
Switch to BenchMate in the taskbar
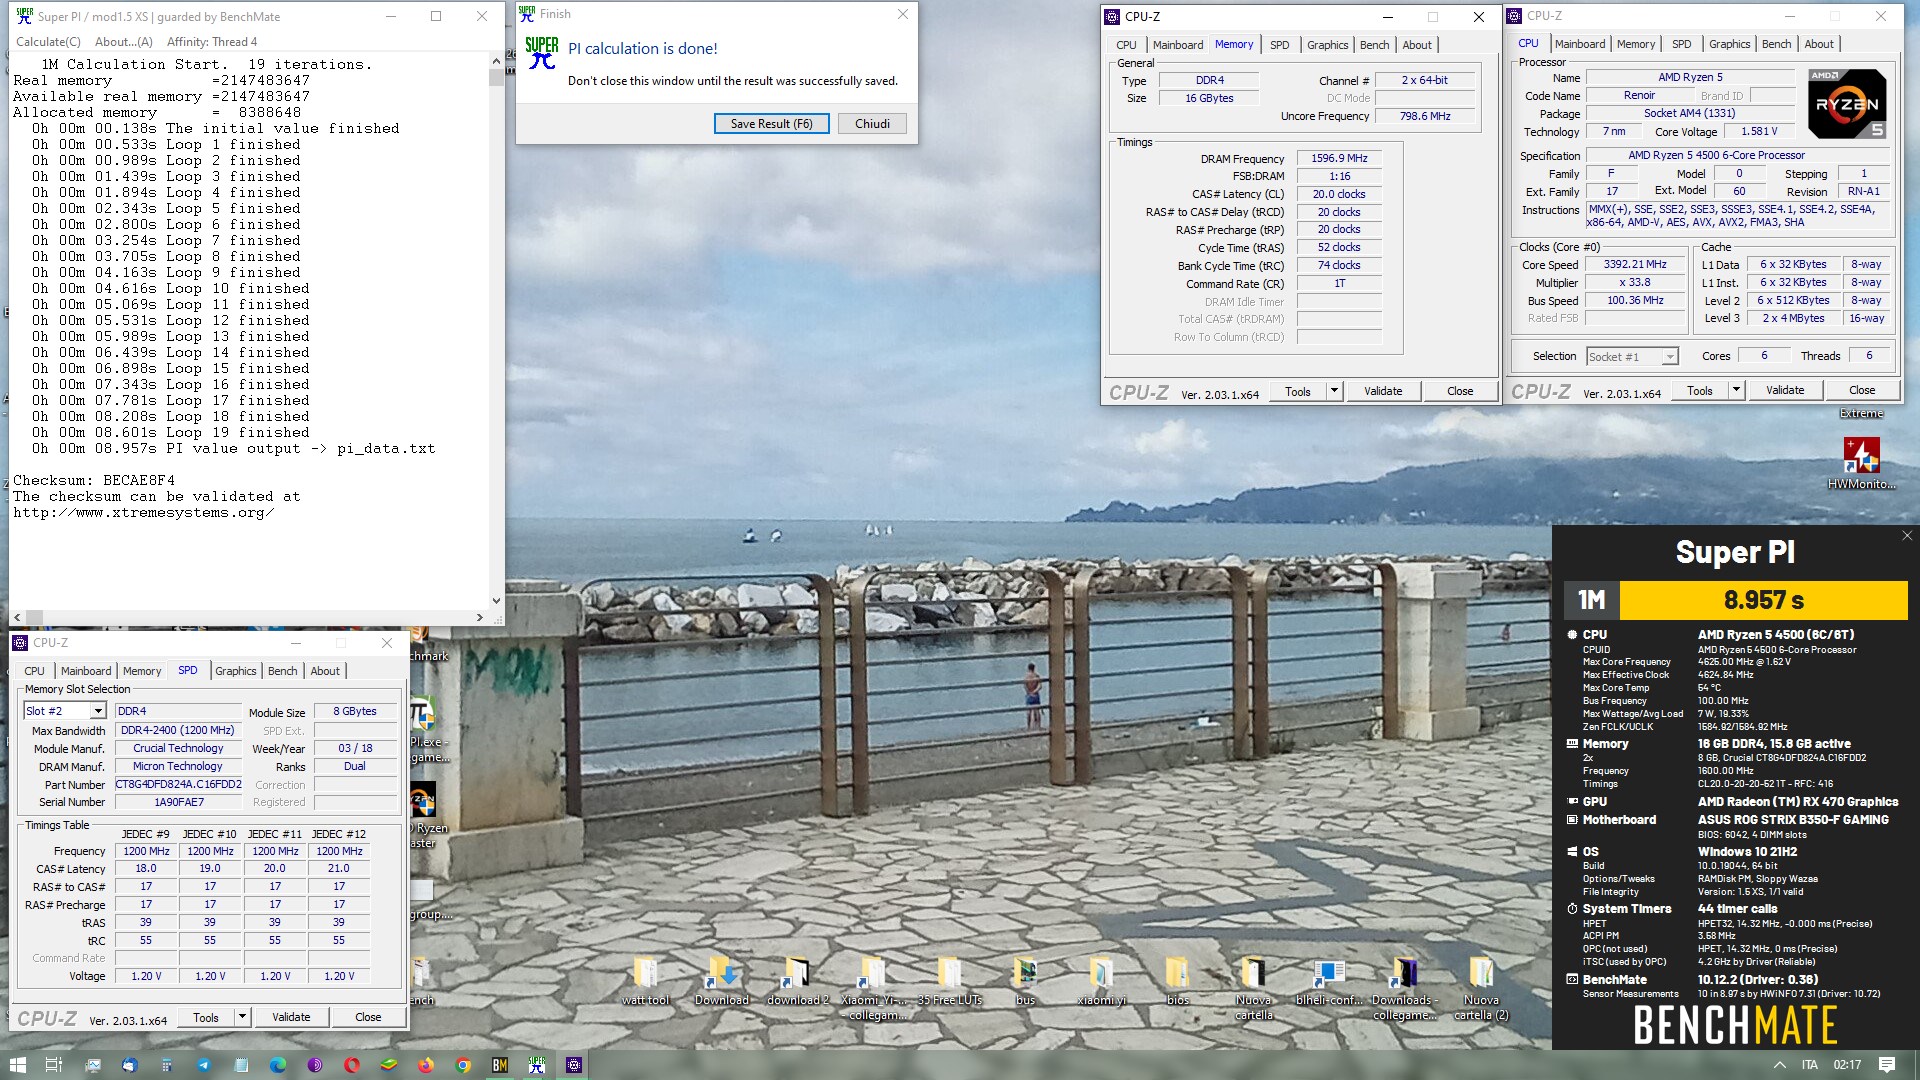pyautogui.click(x=500, y=1065)
